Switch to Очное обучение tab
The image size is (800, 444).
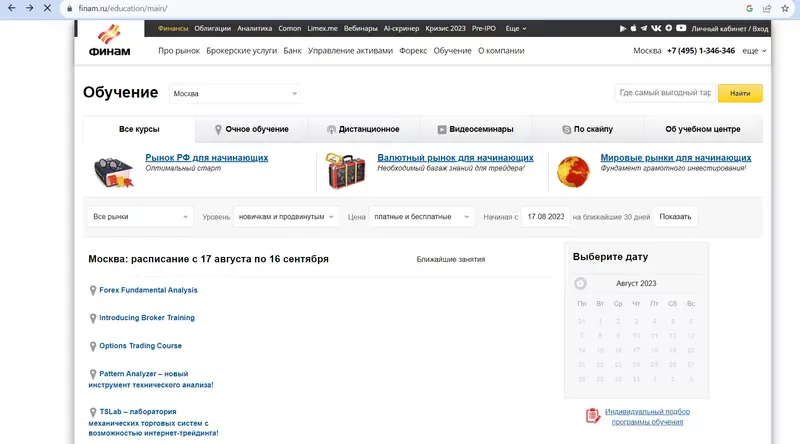click(x=252, y=129)
